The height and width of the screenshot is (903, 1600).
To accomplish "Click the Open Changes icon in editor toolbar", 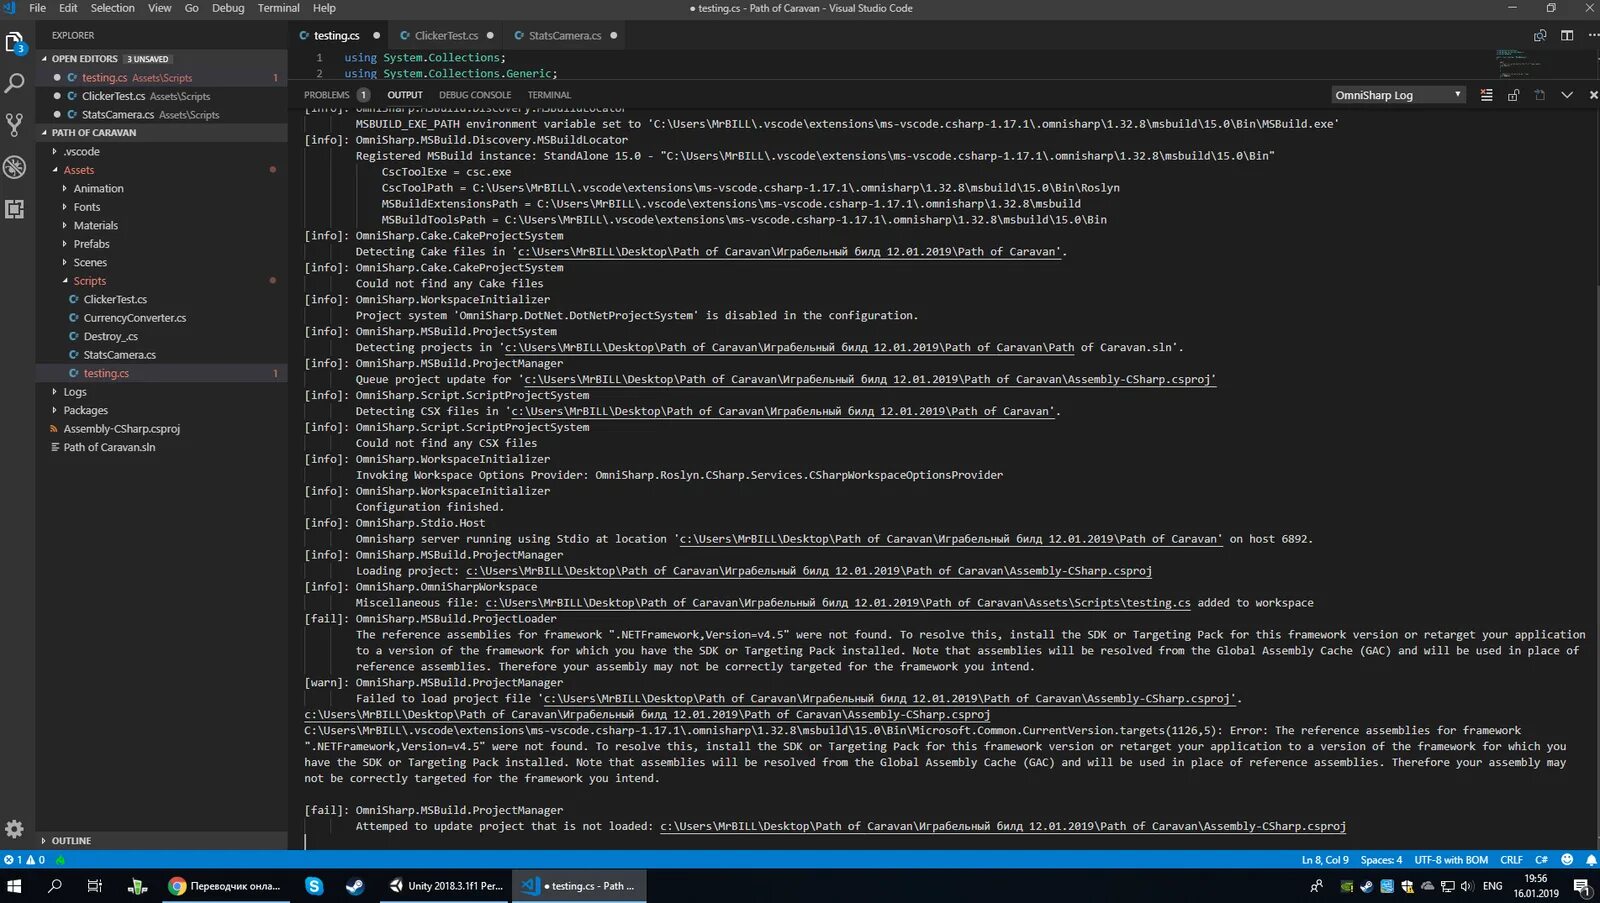I will [1540, 35].
